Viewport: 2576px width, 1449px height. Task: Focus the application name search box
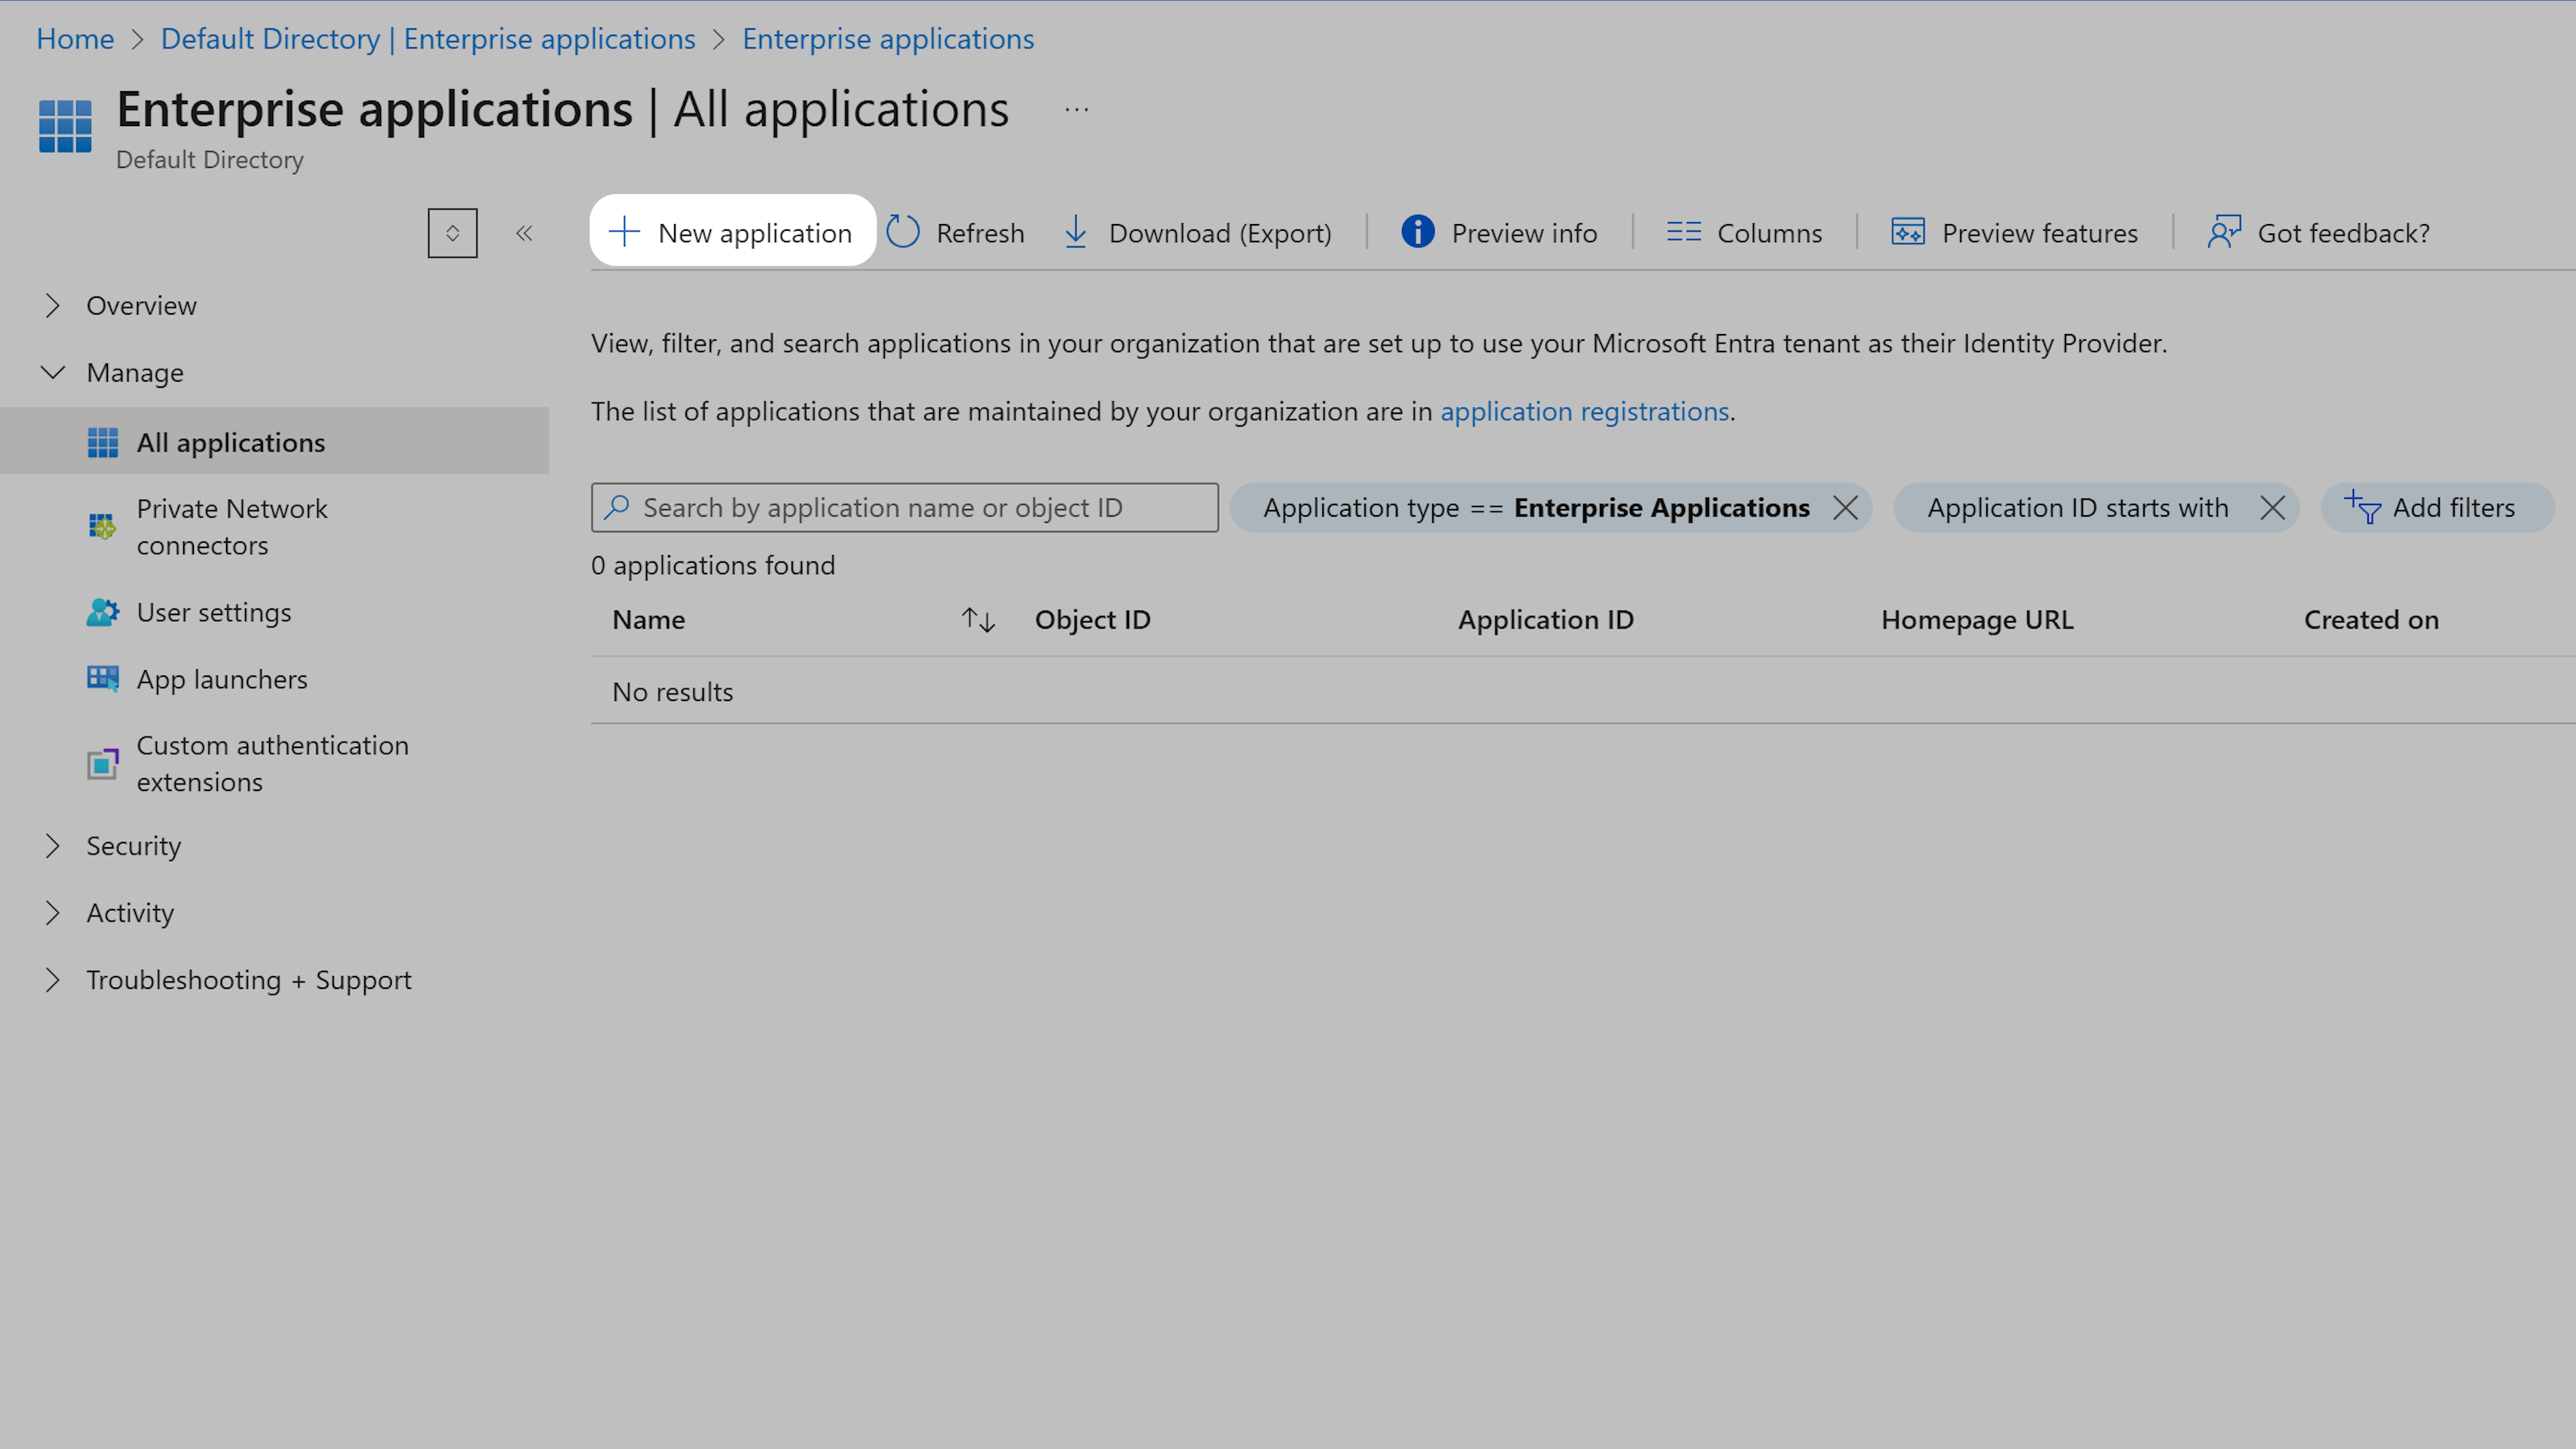(x=904, y=507)
